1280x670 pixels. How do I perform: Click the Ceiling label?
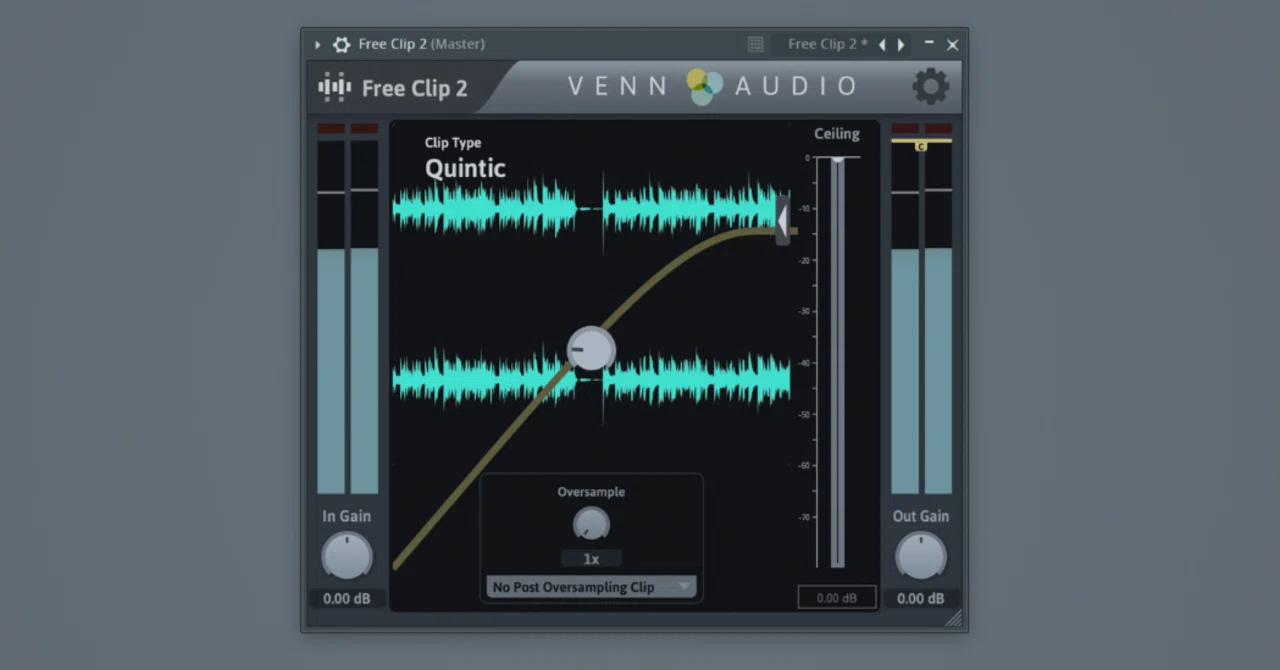837,134
